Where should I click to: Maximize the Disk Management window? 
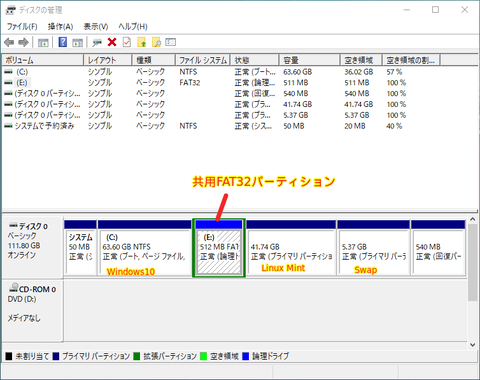tap(435, 10)
